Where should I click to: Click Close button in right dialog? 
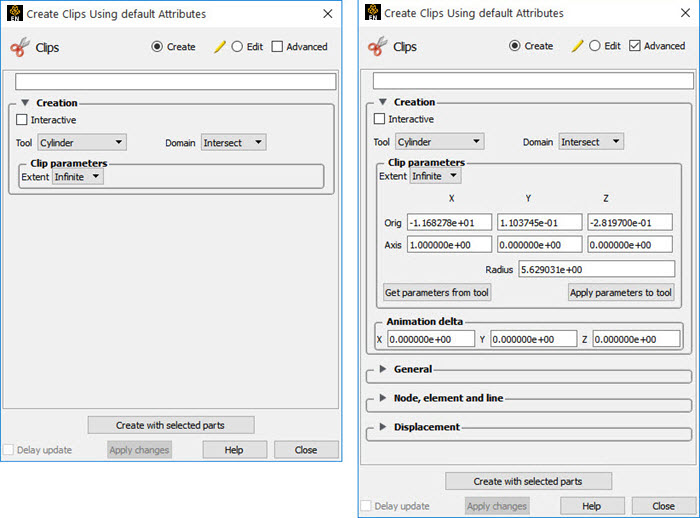pos(664,506)
